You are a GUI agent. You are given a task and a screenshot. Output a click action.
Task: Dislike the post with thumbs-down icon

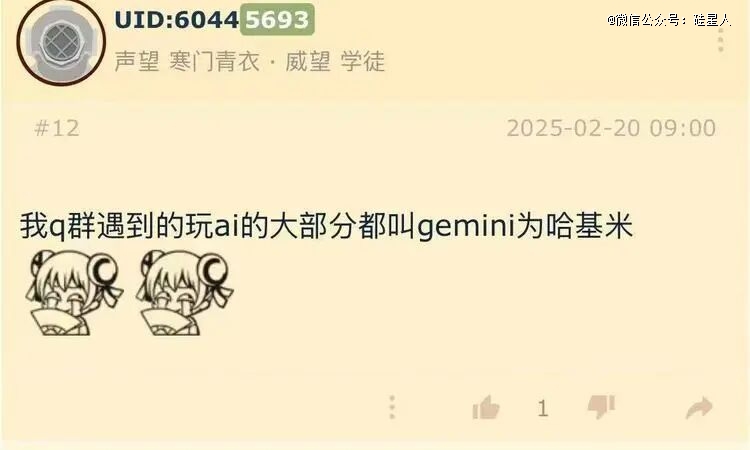pyautogui.click(x=601, y=407)
